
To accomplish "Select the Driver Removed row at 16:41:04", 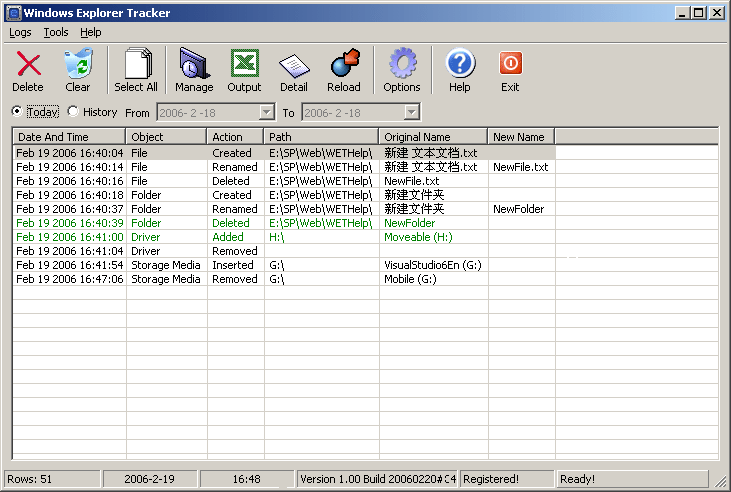I will (284, 251).
